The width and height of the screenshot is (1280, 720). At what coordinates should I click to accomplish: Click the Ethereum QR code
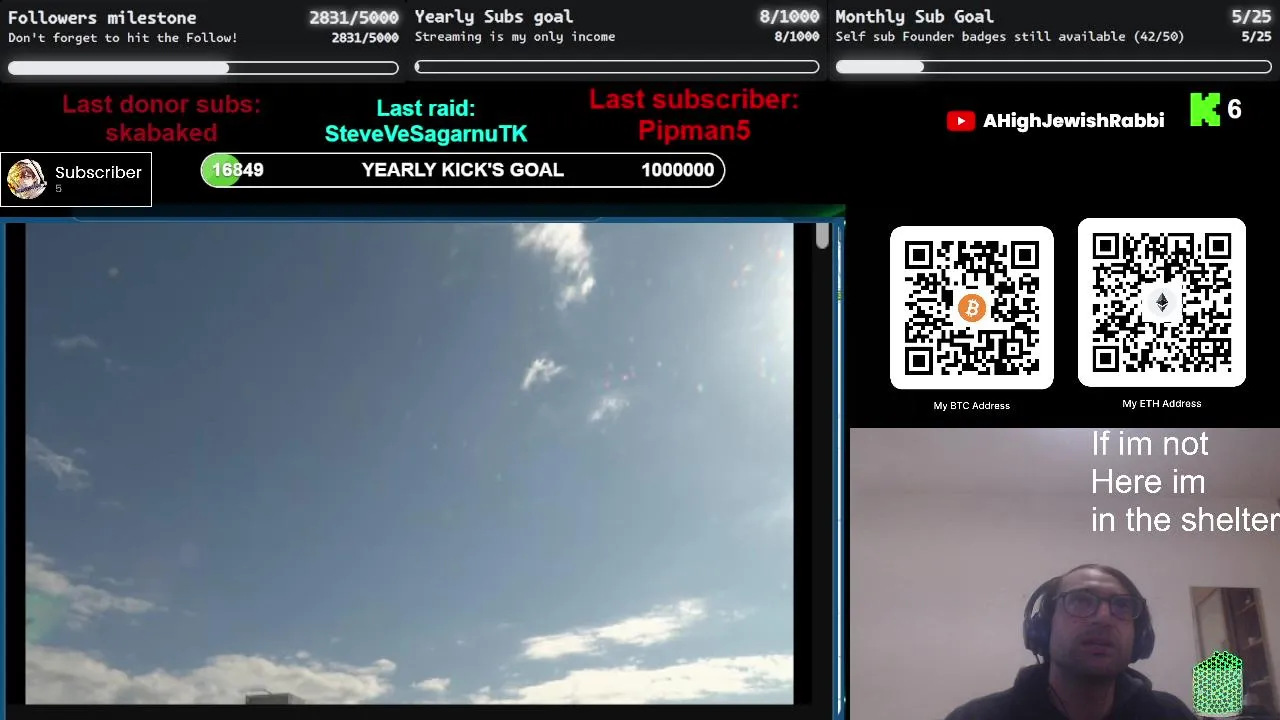click(x=1162, y=302)
